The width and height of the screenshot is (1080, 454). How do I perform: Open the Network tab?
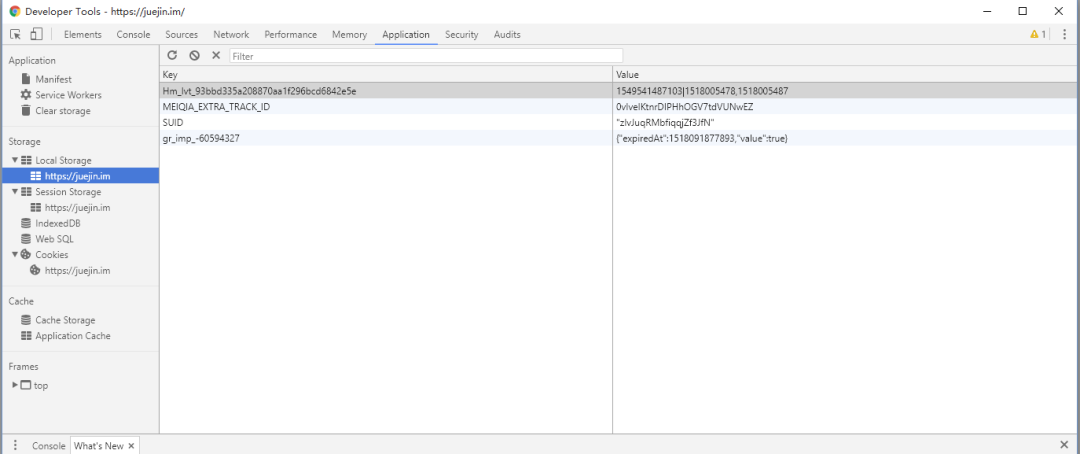pyautogui.click(x=231, y=34)
